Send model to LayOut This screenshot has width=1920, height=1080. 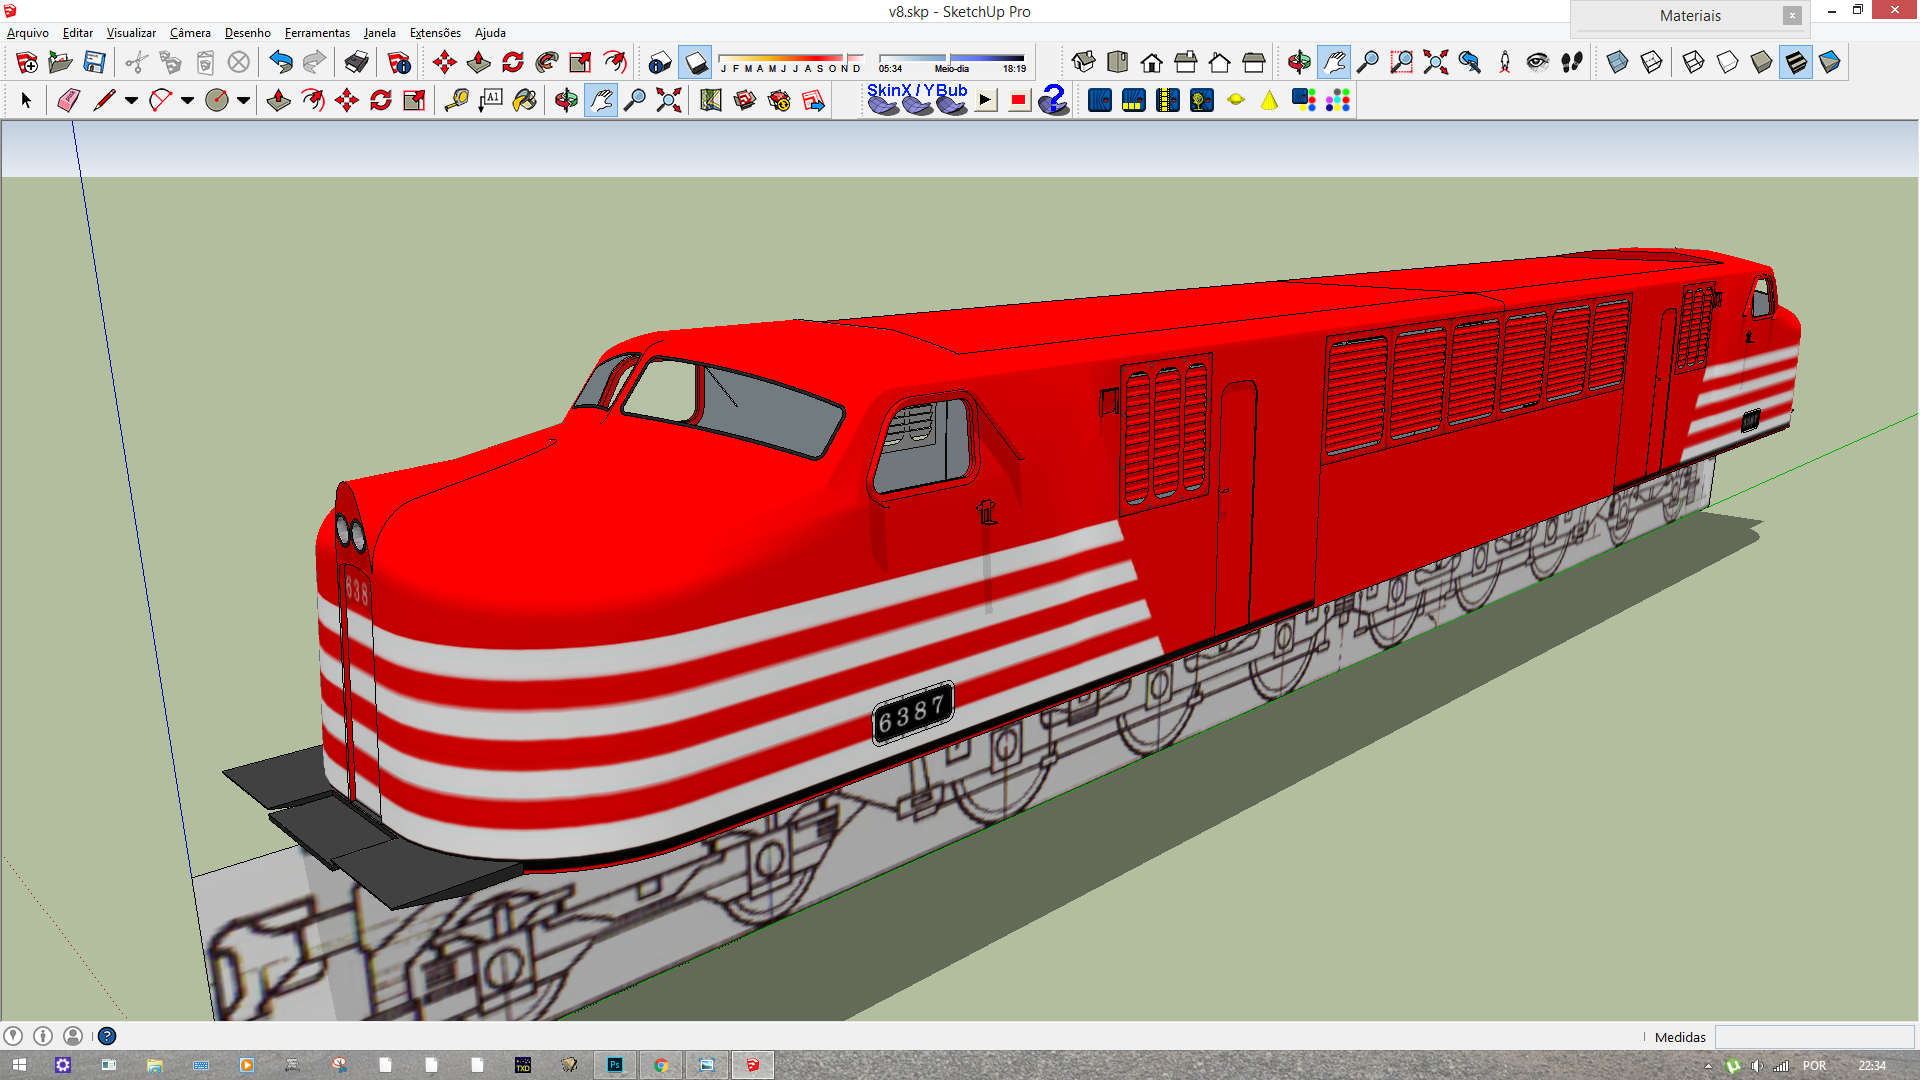[x=814, y=100]
